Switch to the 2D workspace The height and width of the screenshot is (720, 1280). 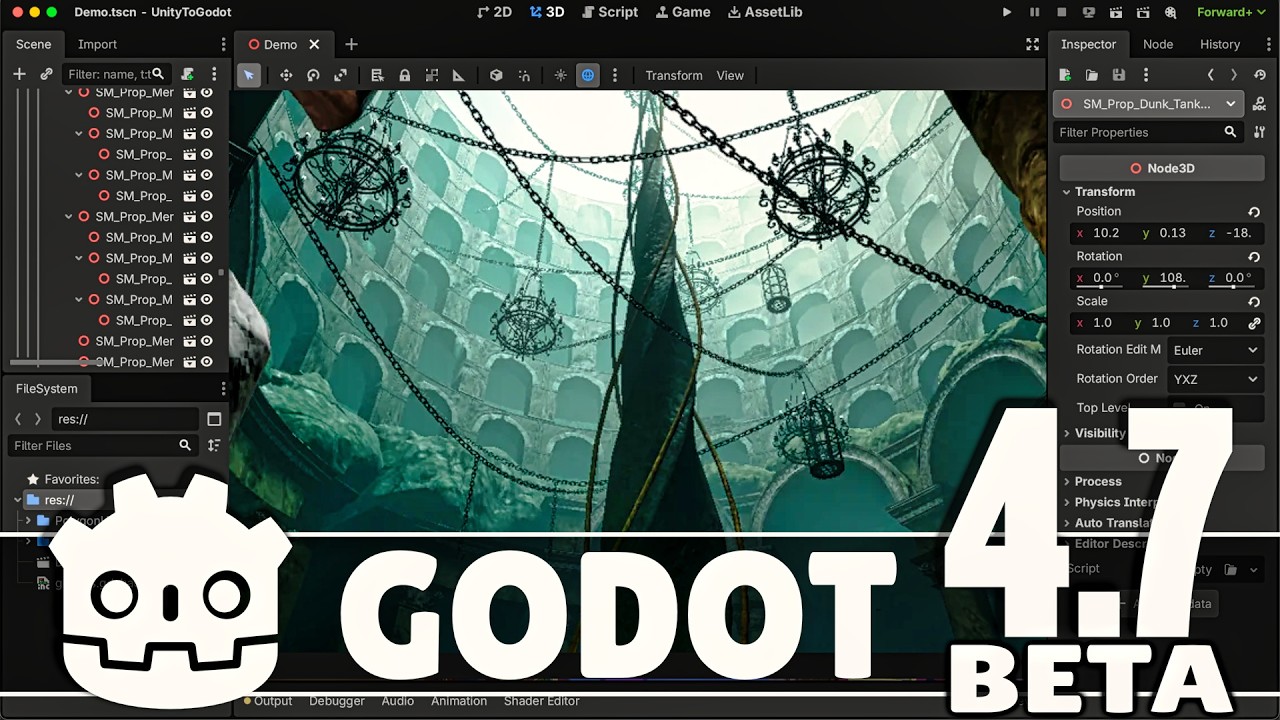[494, 12]
